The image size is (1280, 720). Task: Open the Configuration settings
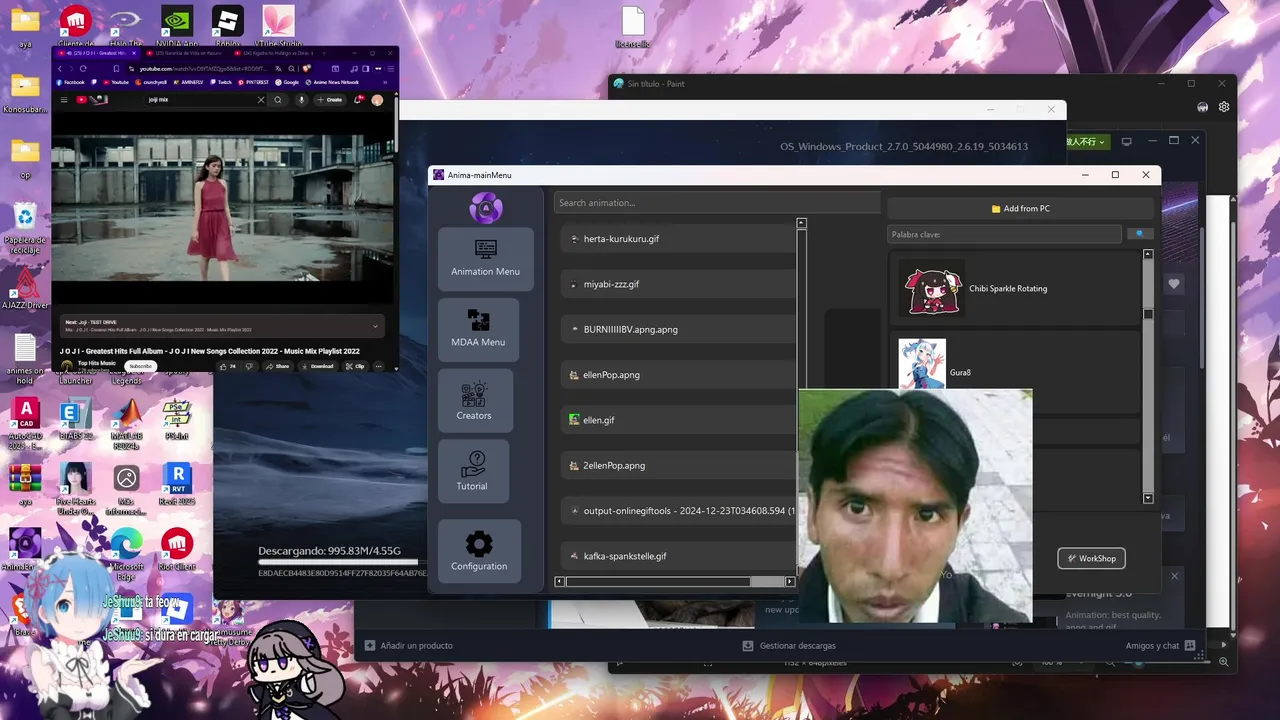479,551
